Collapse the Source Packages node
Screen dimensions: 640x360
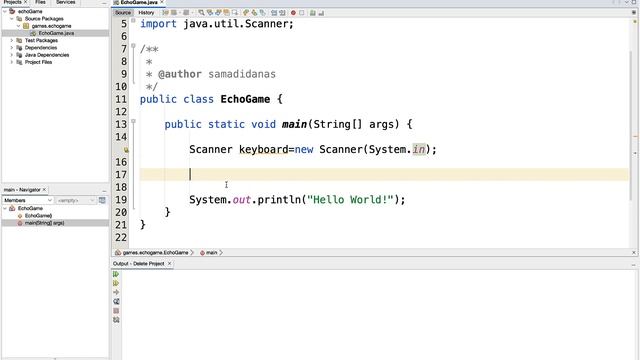[12, 19]
